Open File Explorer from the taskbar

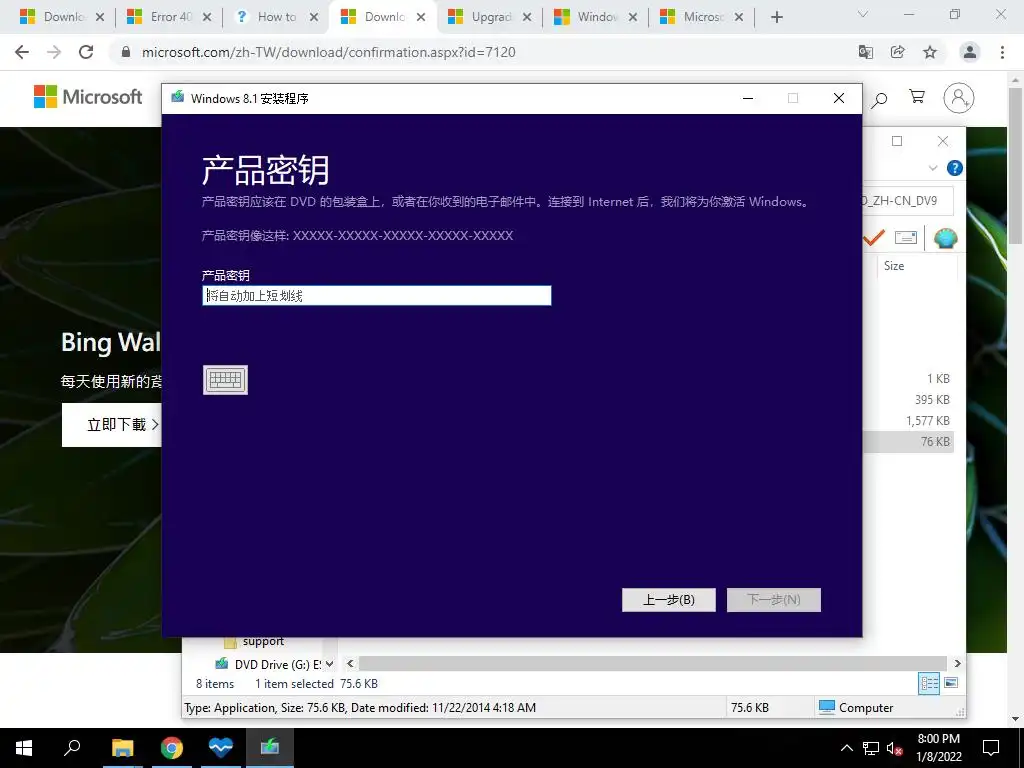point(122,748)
